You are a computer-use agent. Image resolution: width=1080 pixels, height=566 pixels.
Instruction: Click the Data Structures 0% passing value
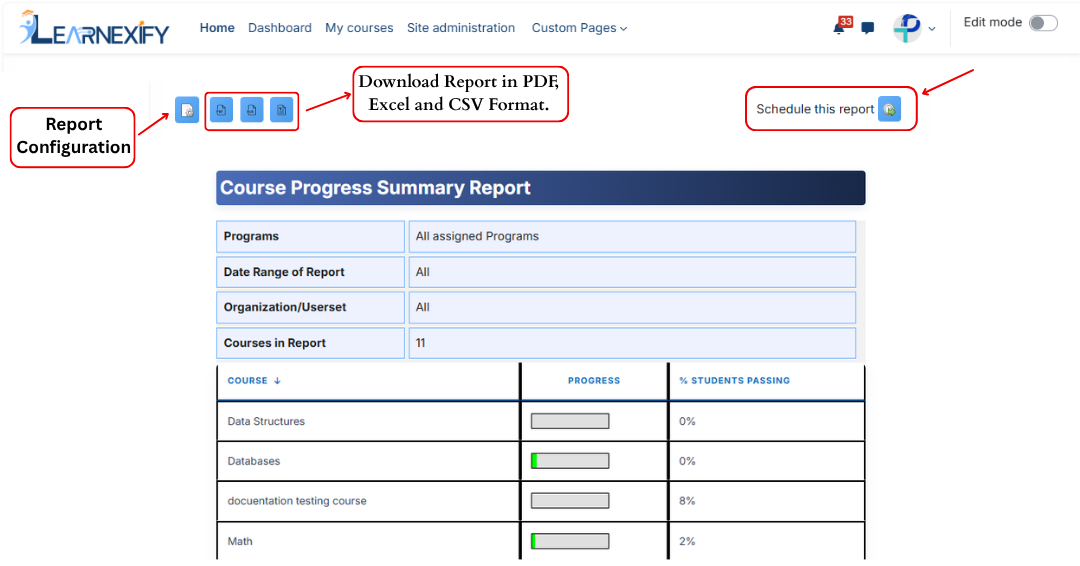tap(687, 421)
